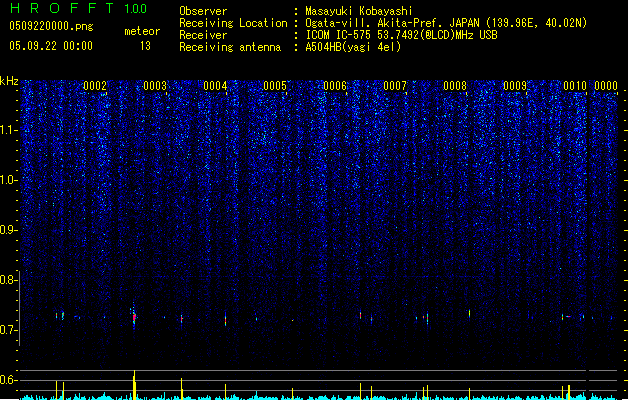Image resolution: width=629 pixels, height=400 pixels.
Task: Click the Receiving Location line text
Action: coord(383,23)
